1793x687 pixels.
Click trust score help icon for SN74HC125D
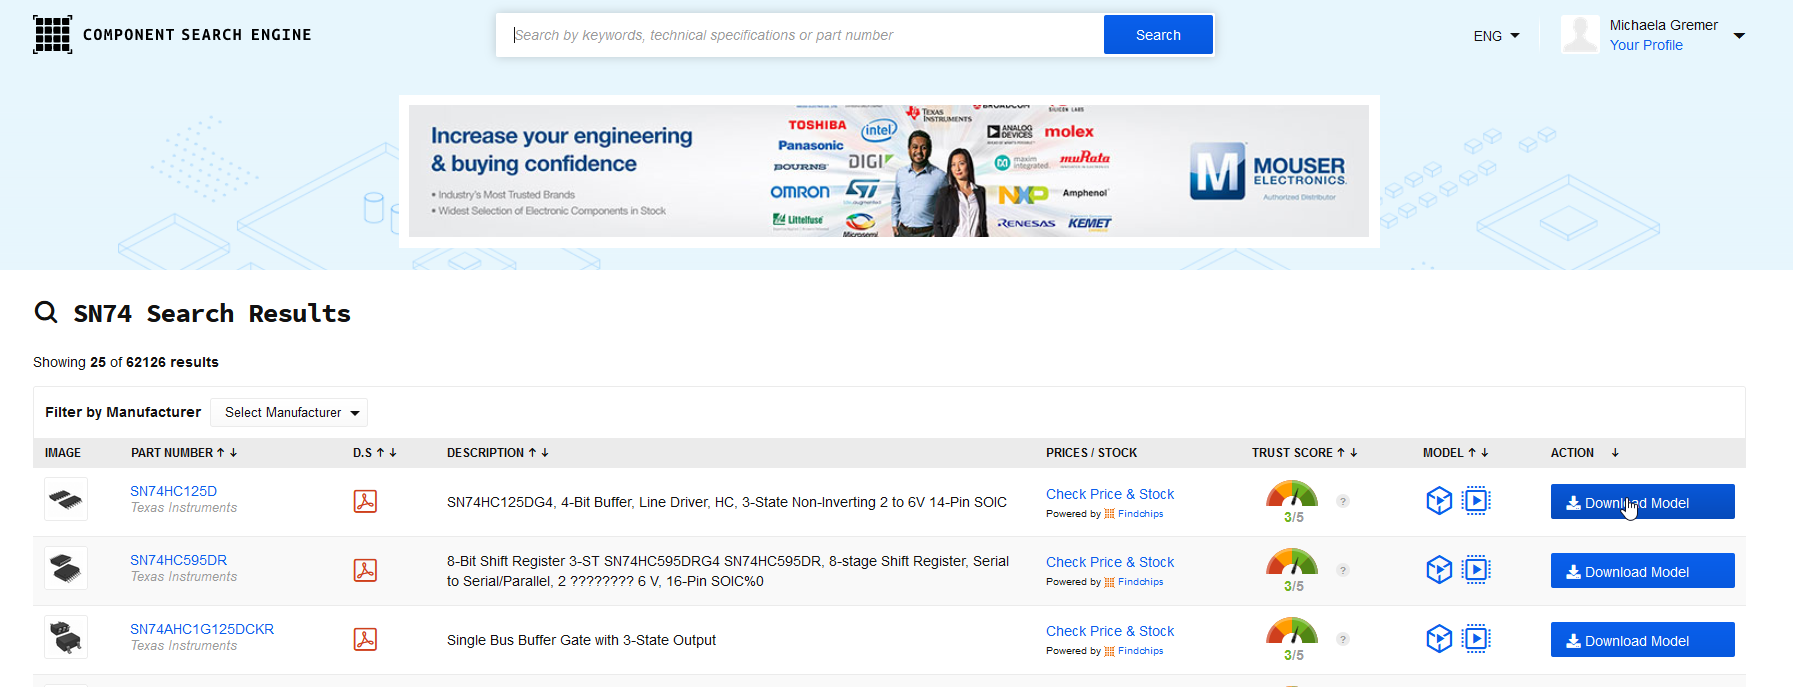[1343, 501]
